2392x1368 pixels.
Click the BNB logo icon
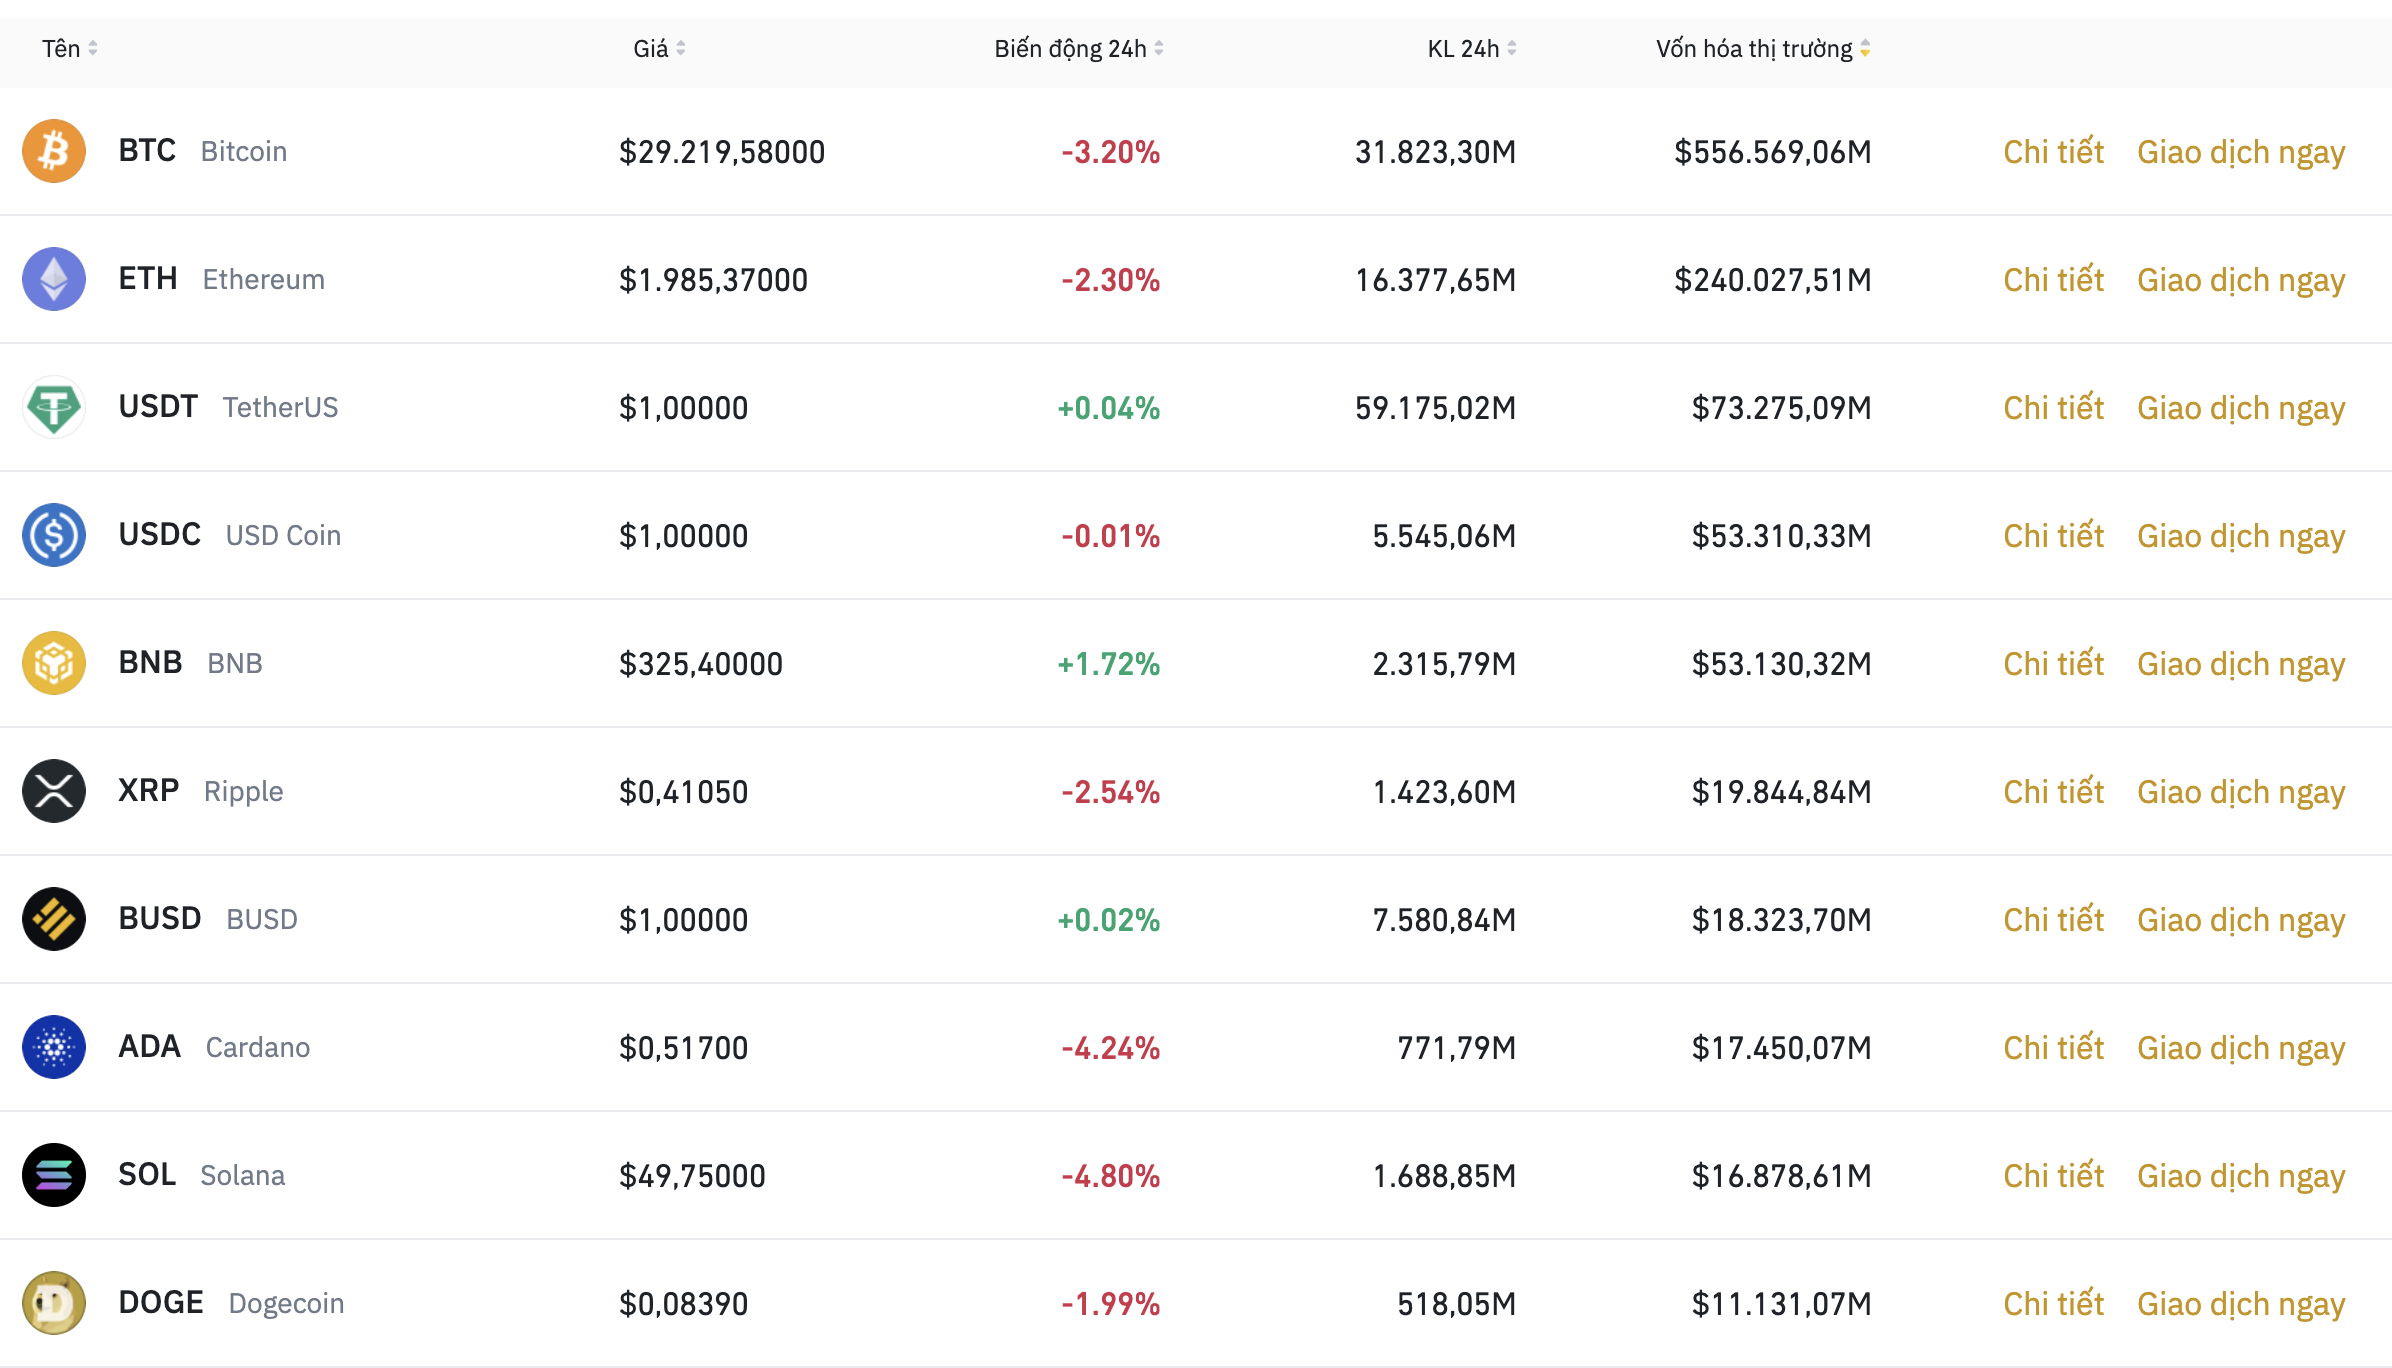[54, 663]
